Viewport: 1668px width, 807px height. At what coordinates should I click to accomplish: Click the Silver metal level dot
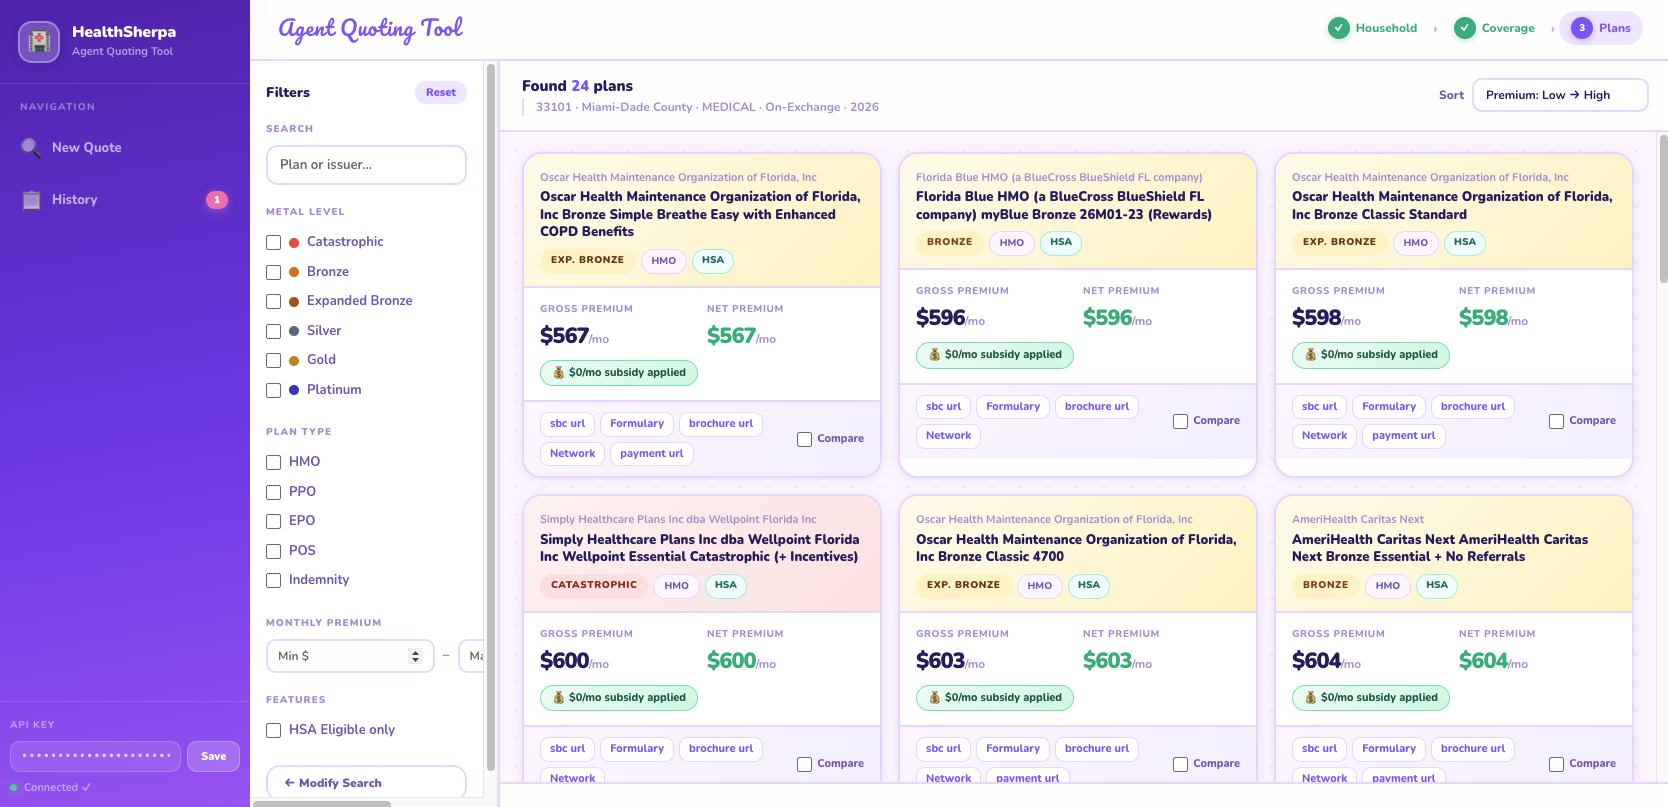click(294, 331)
